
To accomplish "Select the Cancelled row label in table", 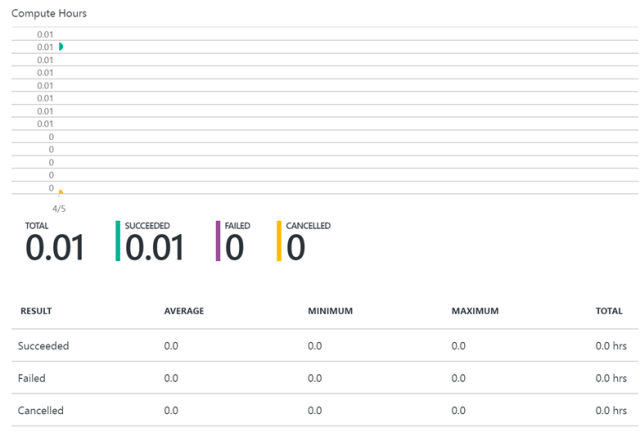I will coord(40,410).
